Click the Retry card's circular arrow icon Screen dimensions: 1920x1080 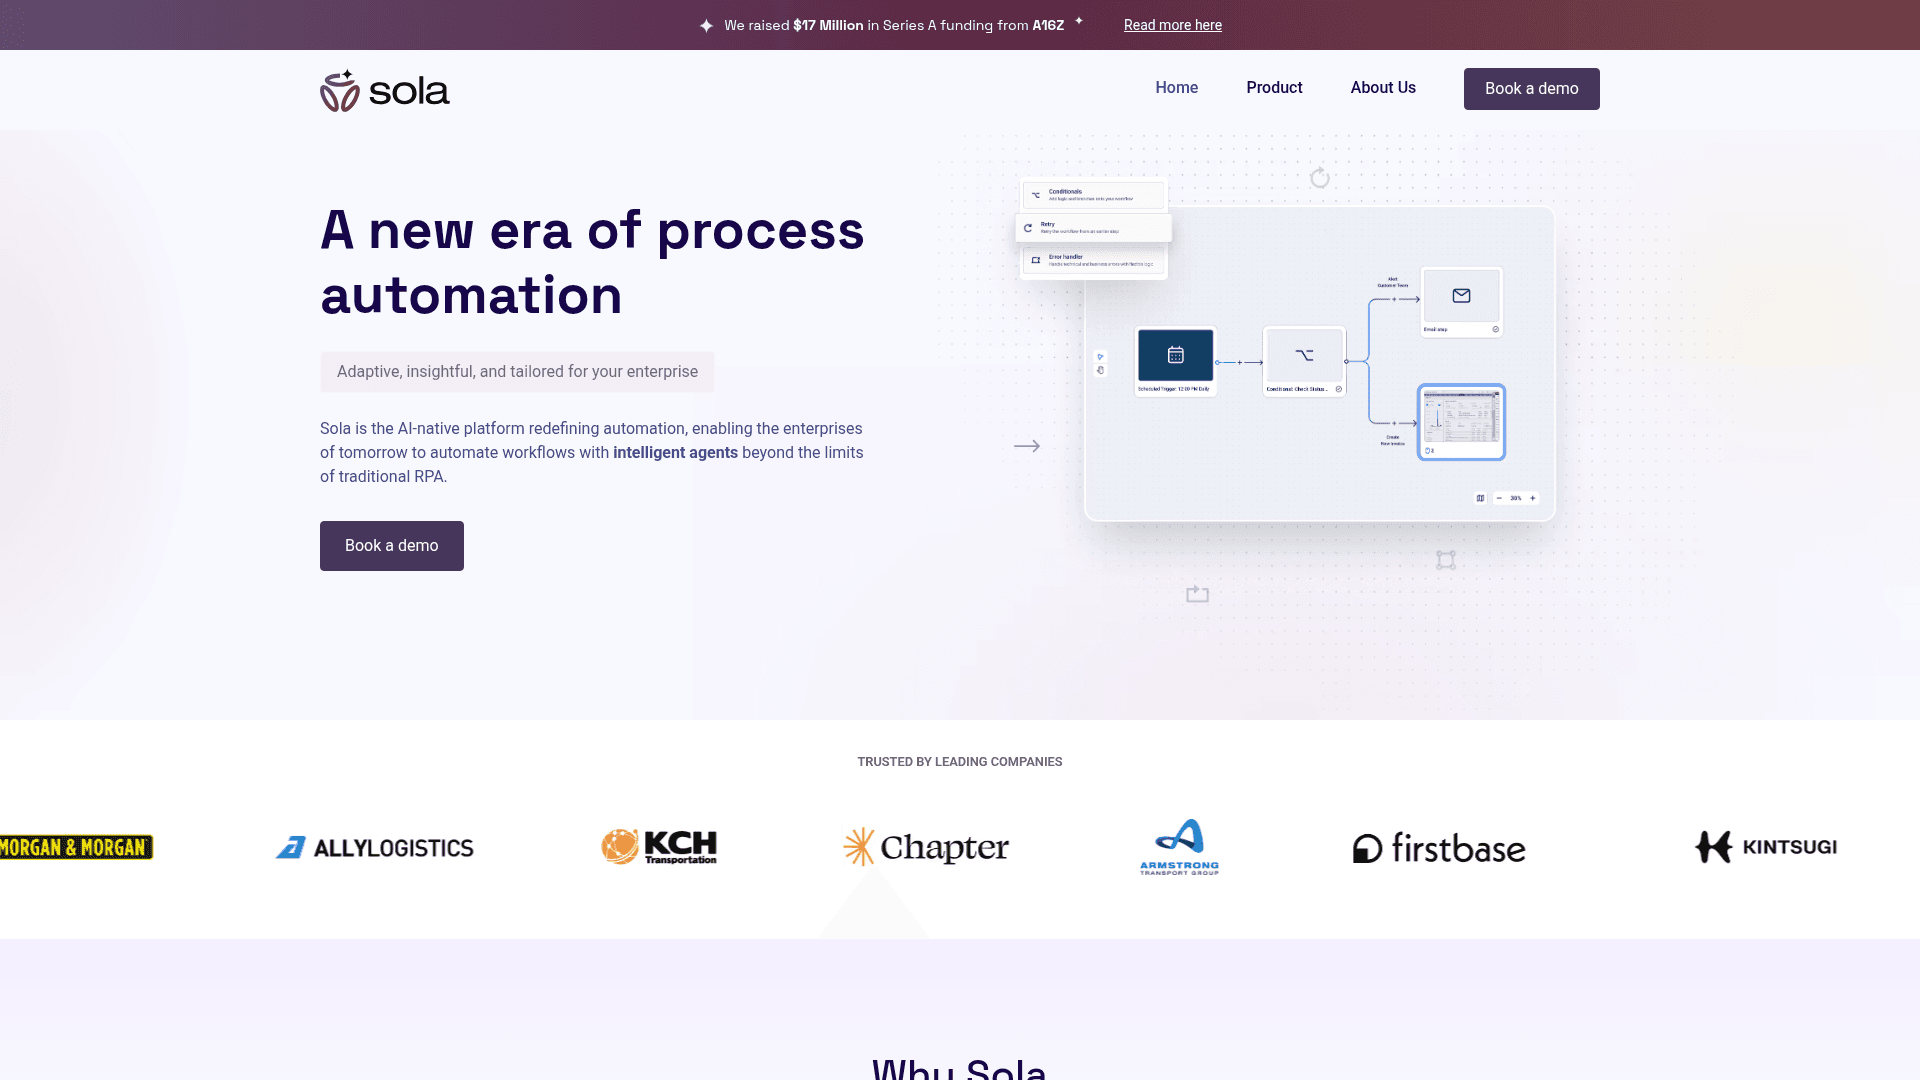[x=1028, y=228]
